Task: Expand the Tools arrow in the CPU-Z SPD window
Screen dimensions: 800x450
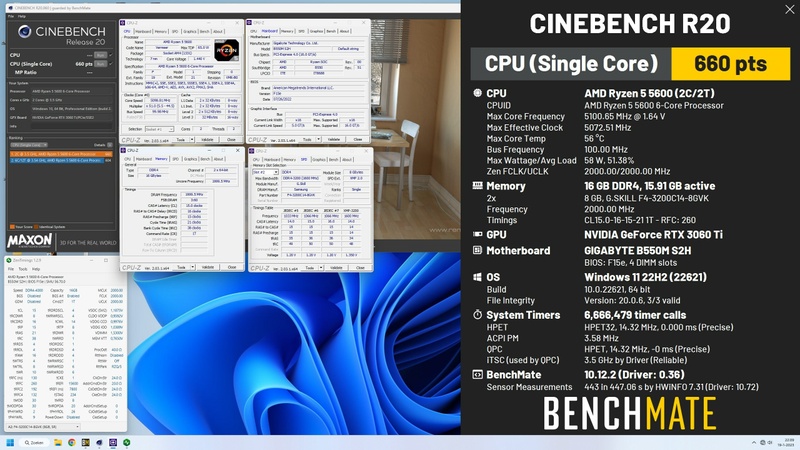Action: 321,267
